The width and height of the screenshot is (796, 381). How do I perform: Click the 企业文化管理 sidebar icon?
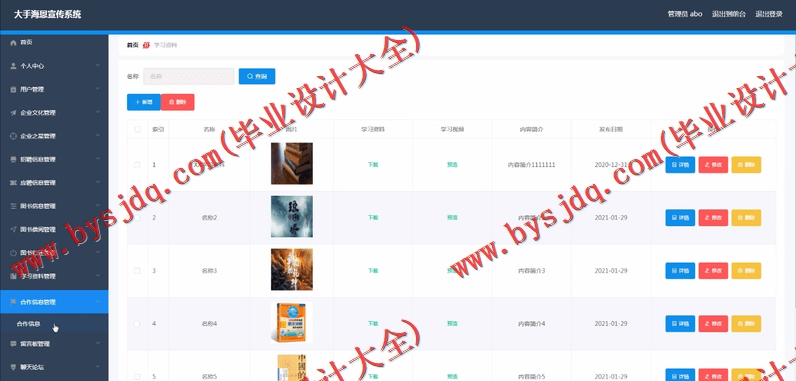pyautogui.click(x=14, y=113)
